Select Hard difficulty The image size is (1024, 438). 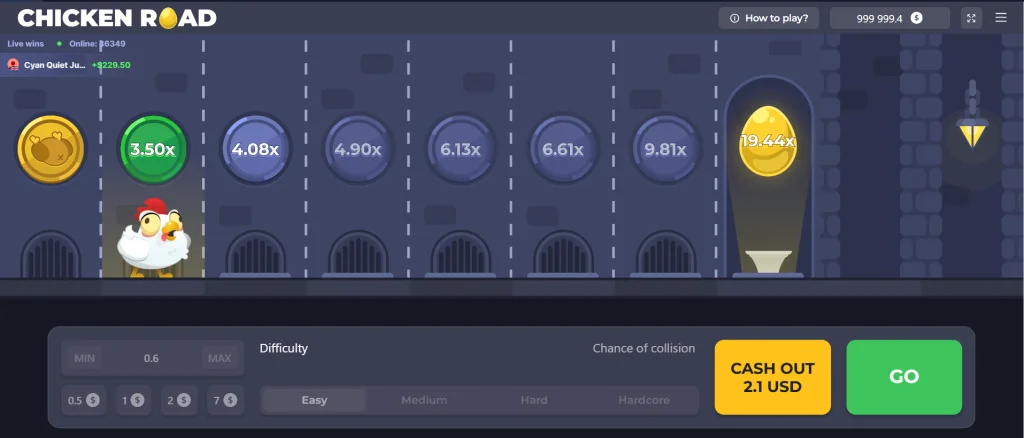pos(534,400)
